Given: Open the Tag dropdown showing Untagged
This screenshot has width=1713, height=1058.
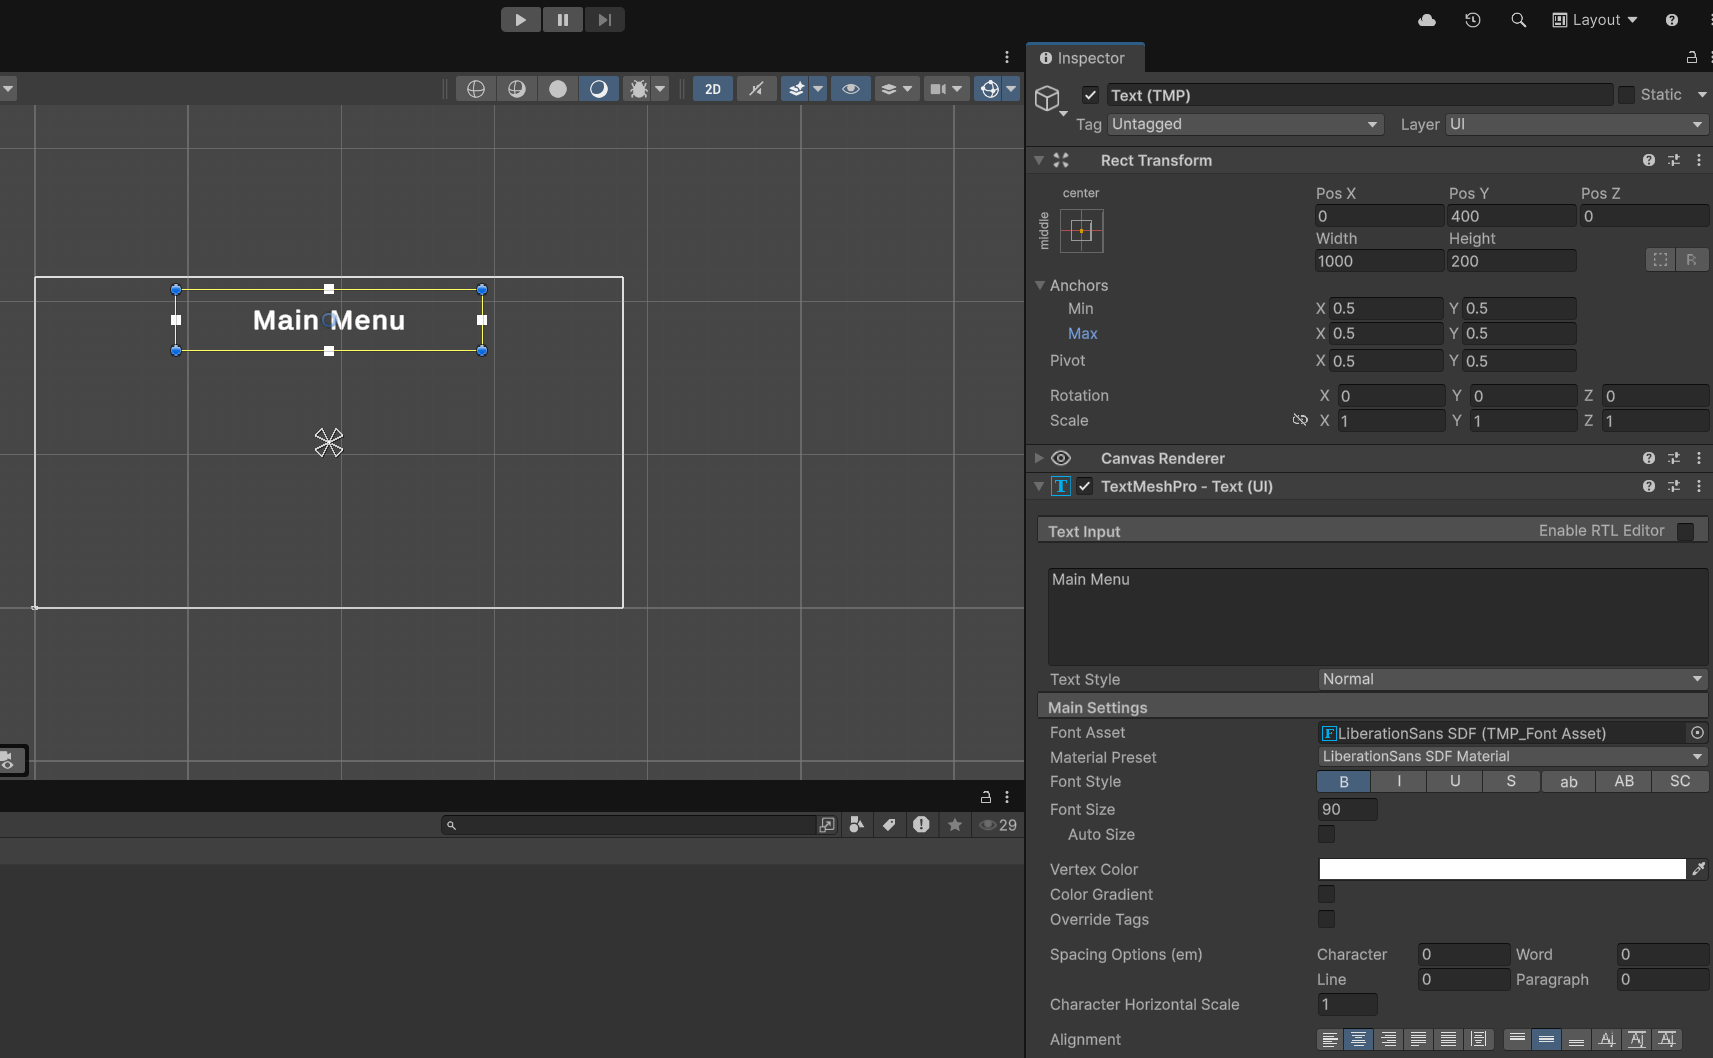Looking at the screenshot, I should (x=1244, y=124).
